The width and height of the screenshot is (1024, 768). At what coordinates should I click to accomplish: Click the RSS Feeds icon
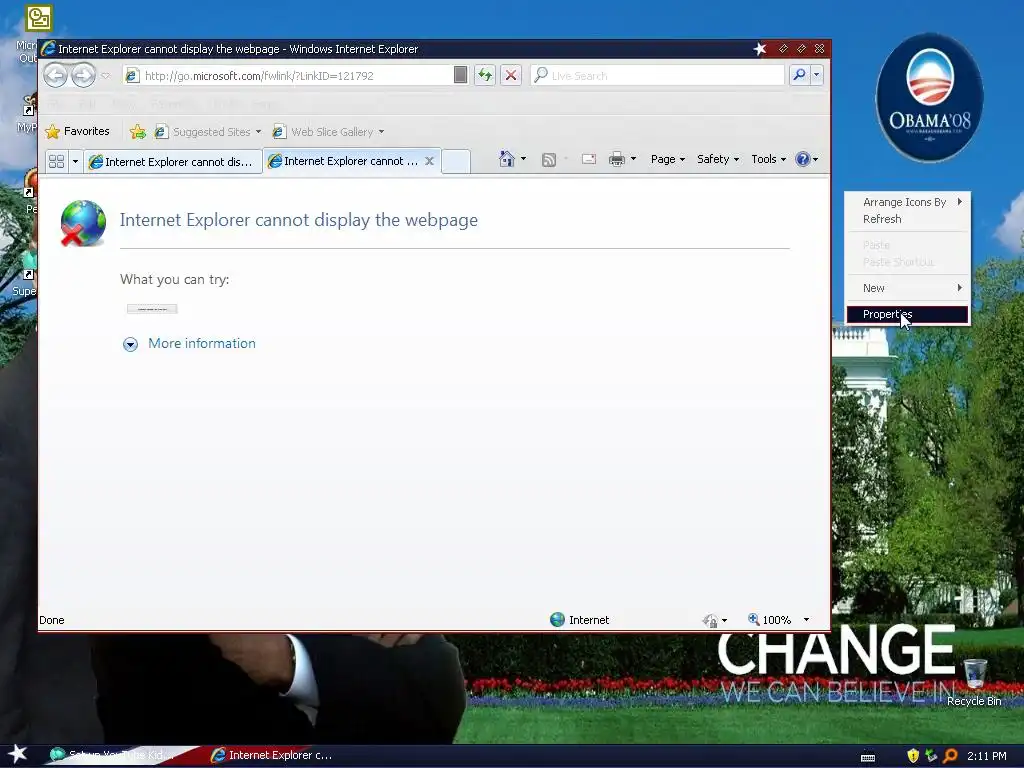click(x=549, y=159)
